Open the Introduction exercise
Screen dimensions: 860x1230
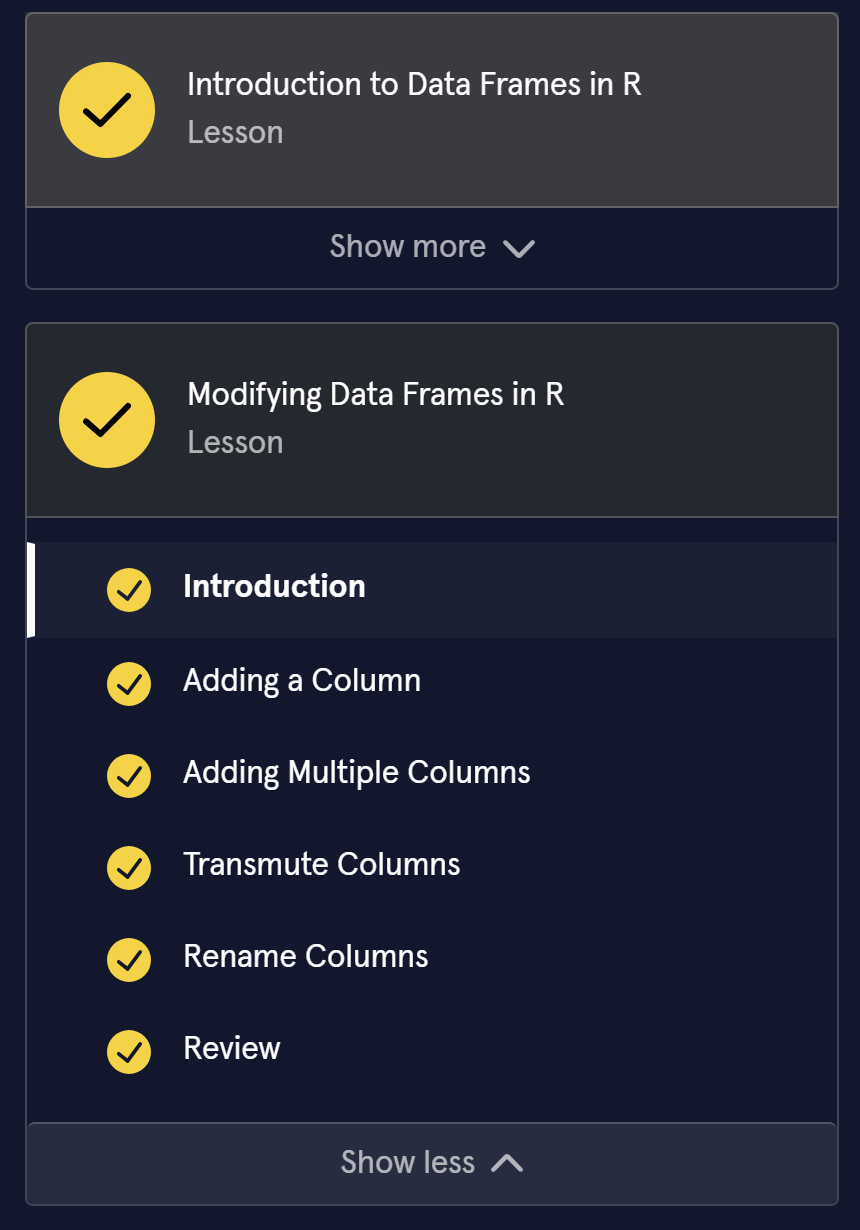pos(274,587)
